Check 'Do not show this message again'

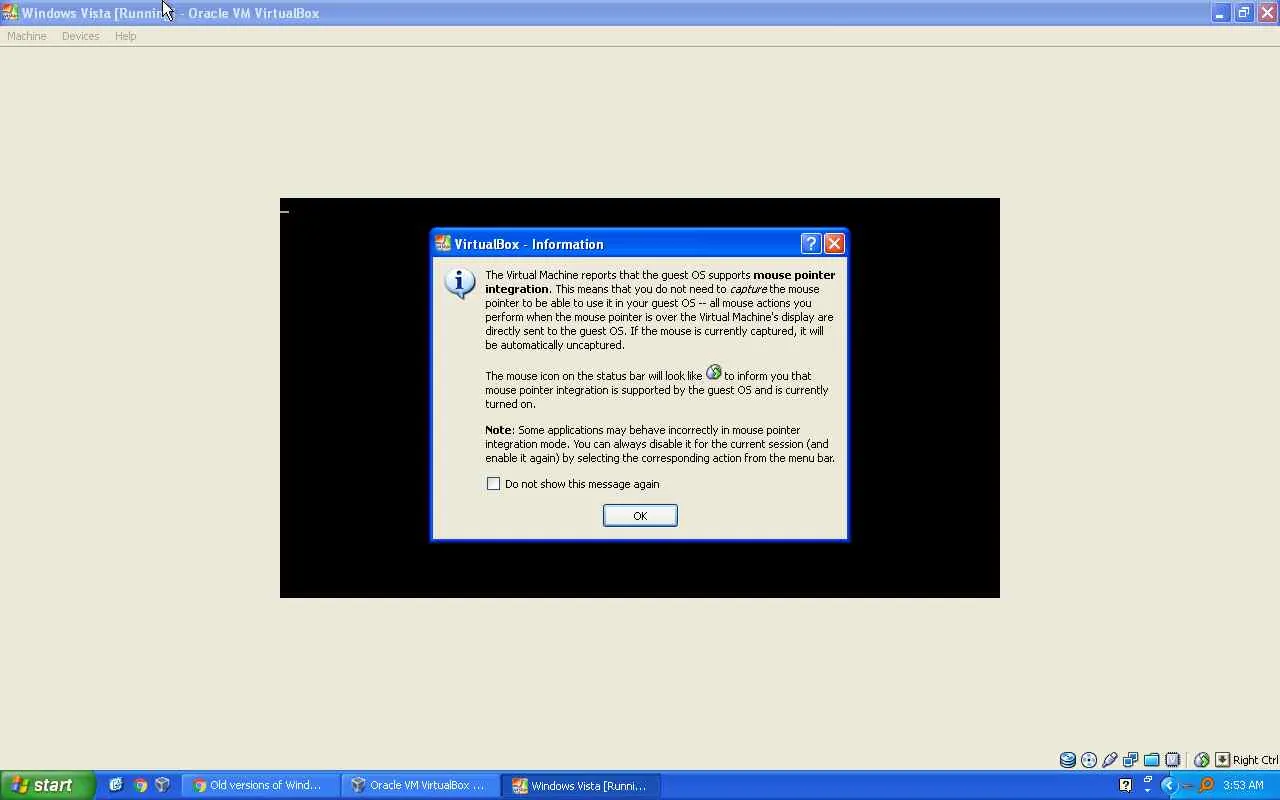click(x=493, y=484)
